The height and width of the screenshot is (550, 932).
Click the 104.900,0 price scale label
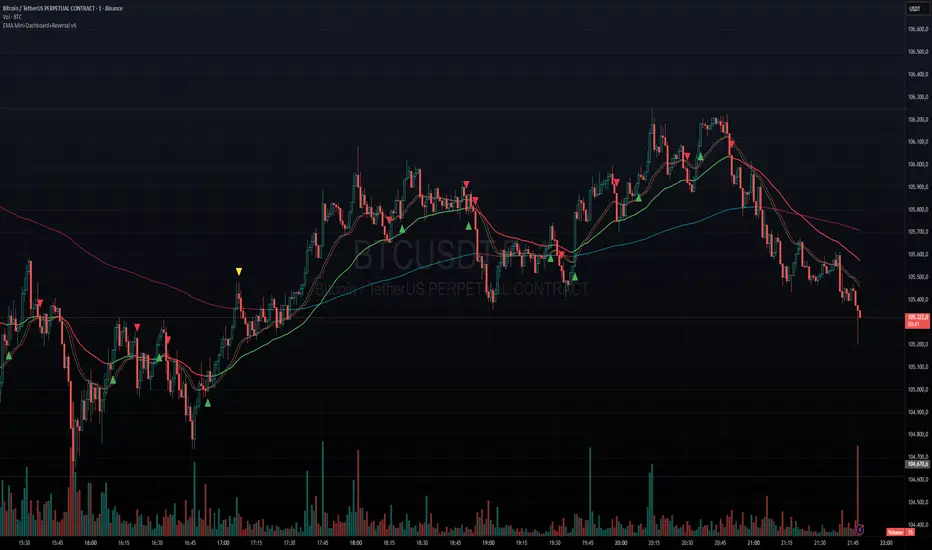(x=918, y=413)
